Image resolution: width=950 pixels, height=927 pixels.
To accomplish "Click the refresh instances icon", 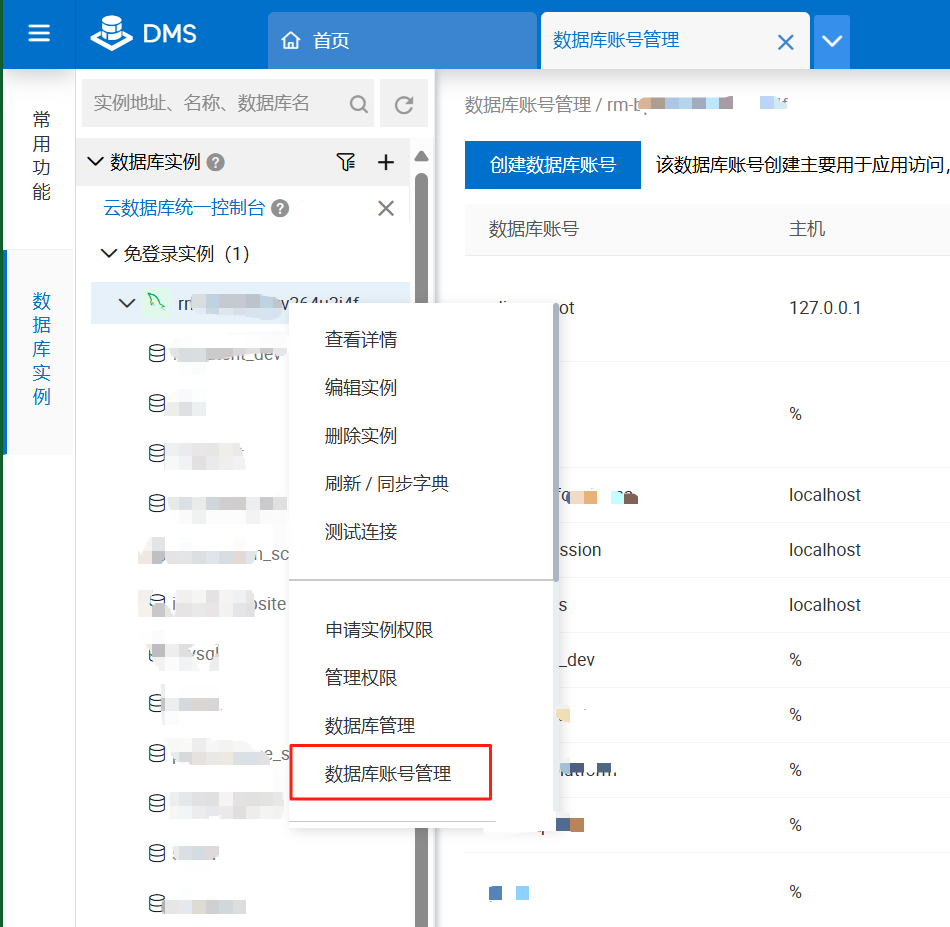I will click(x=404, y=104).
